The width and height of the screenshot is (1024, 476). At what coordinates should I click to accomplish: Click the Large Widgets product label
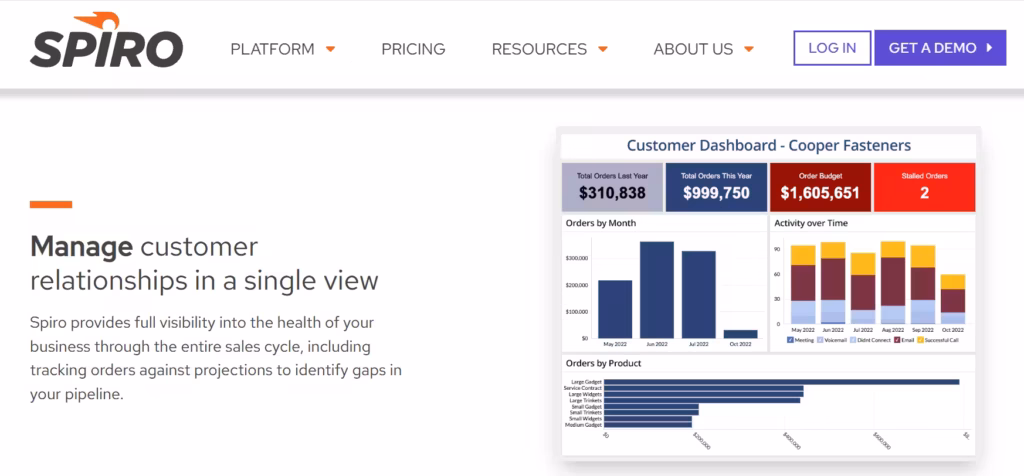pos(585,394)
